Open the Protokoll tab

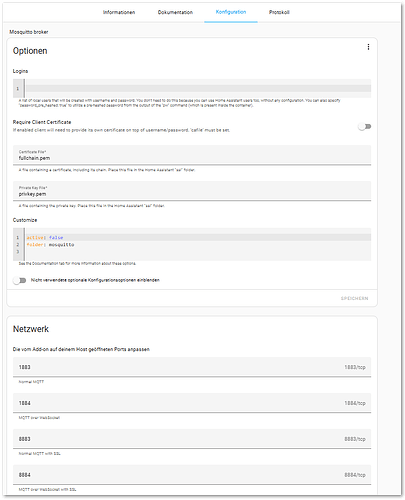[279, 12]
